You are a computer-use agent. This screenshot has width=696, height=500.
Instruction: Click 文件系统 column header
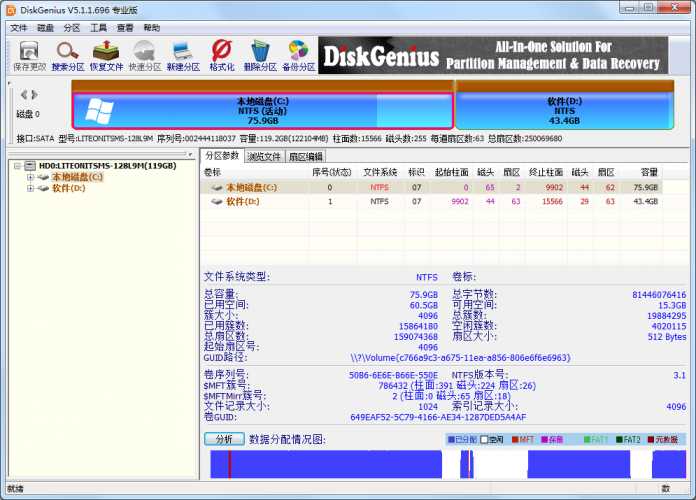point(380,172)
